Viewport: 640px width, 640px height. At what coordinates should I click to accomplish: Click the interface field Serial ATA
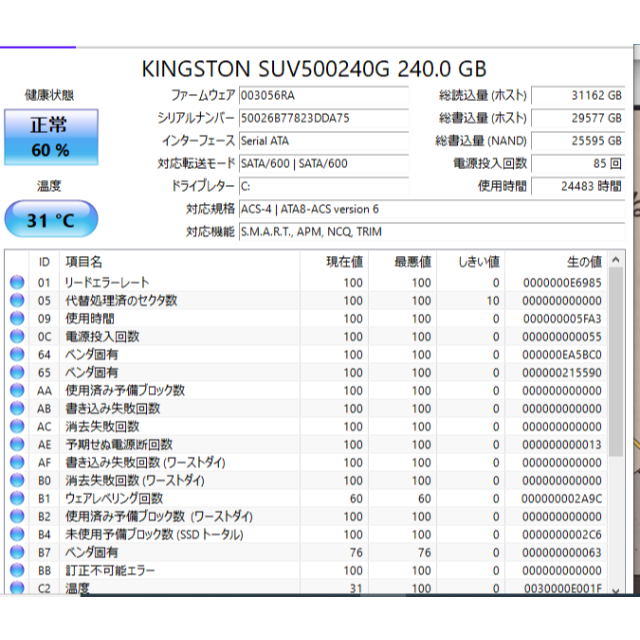(x=324, y=141)
